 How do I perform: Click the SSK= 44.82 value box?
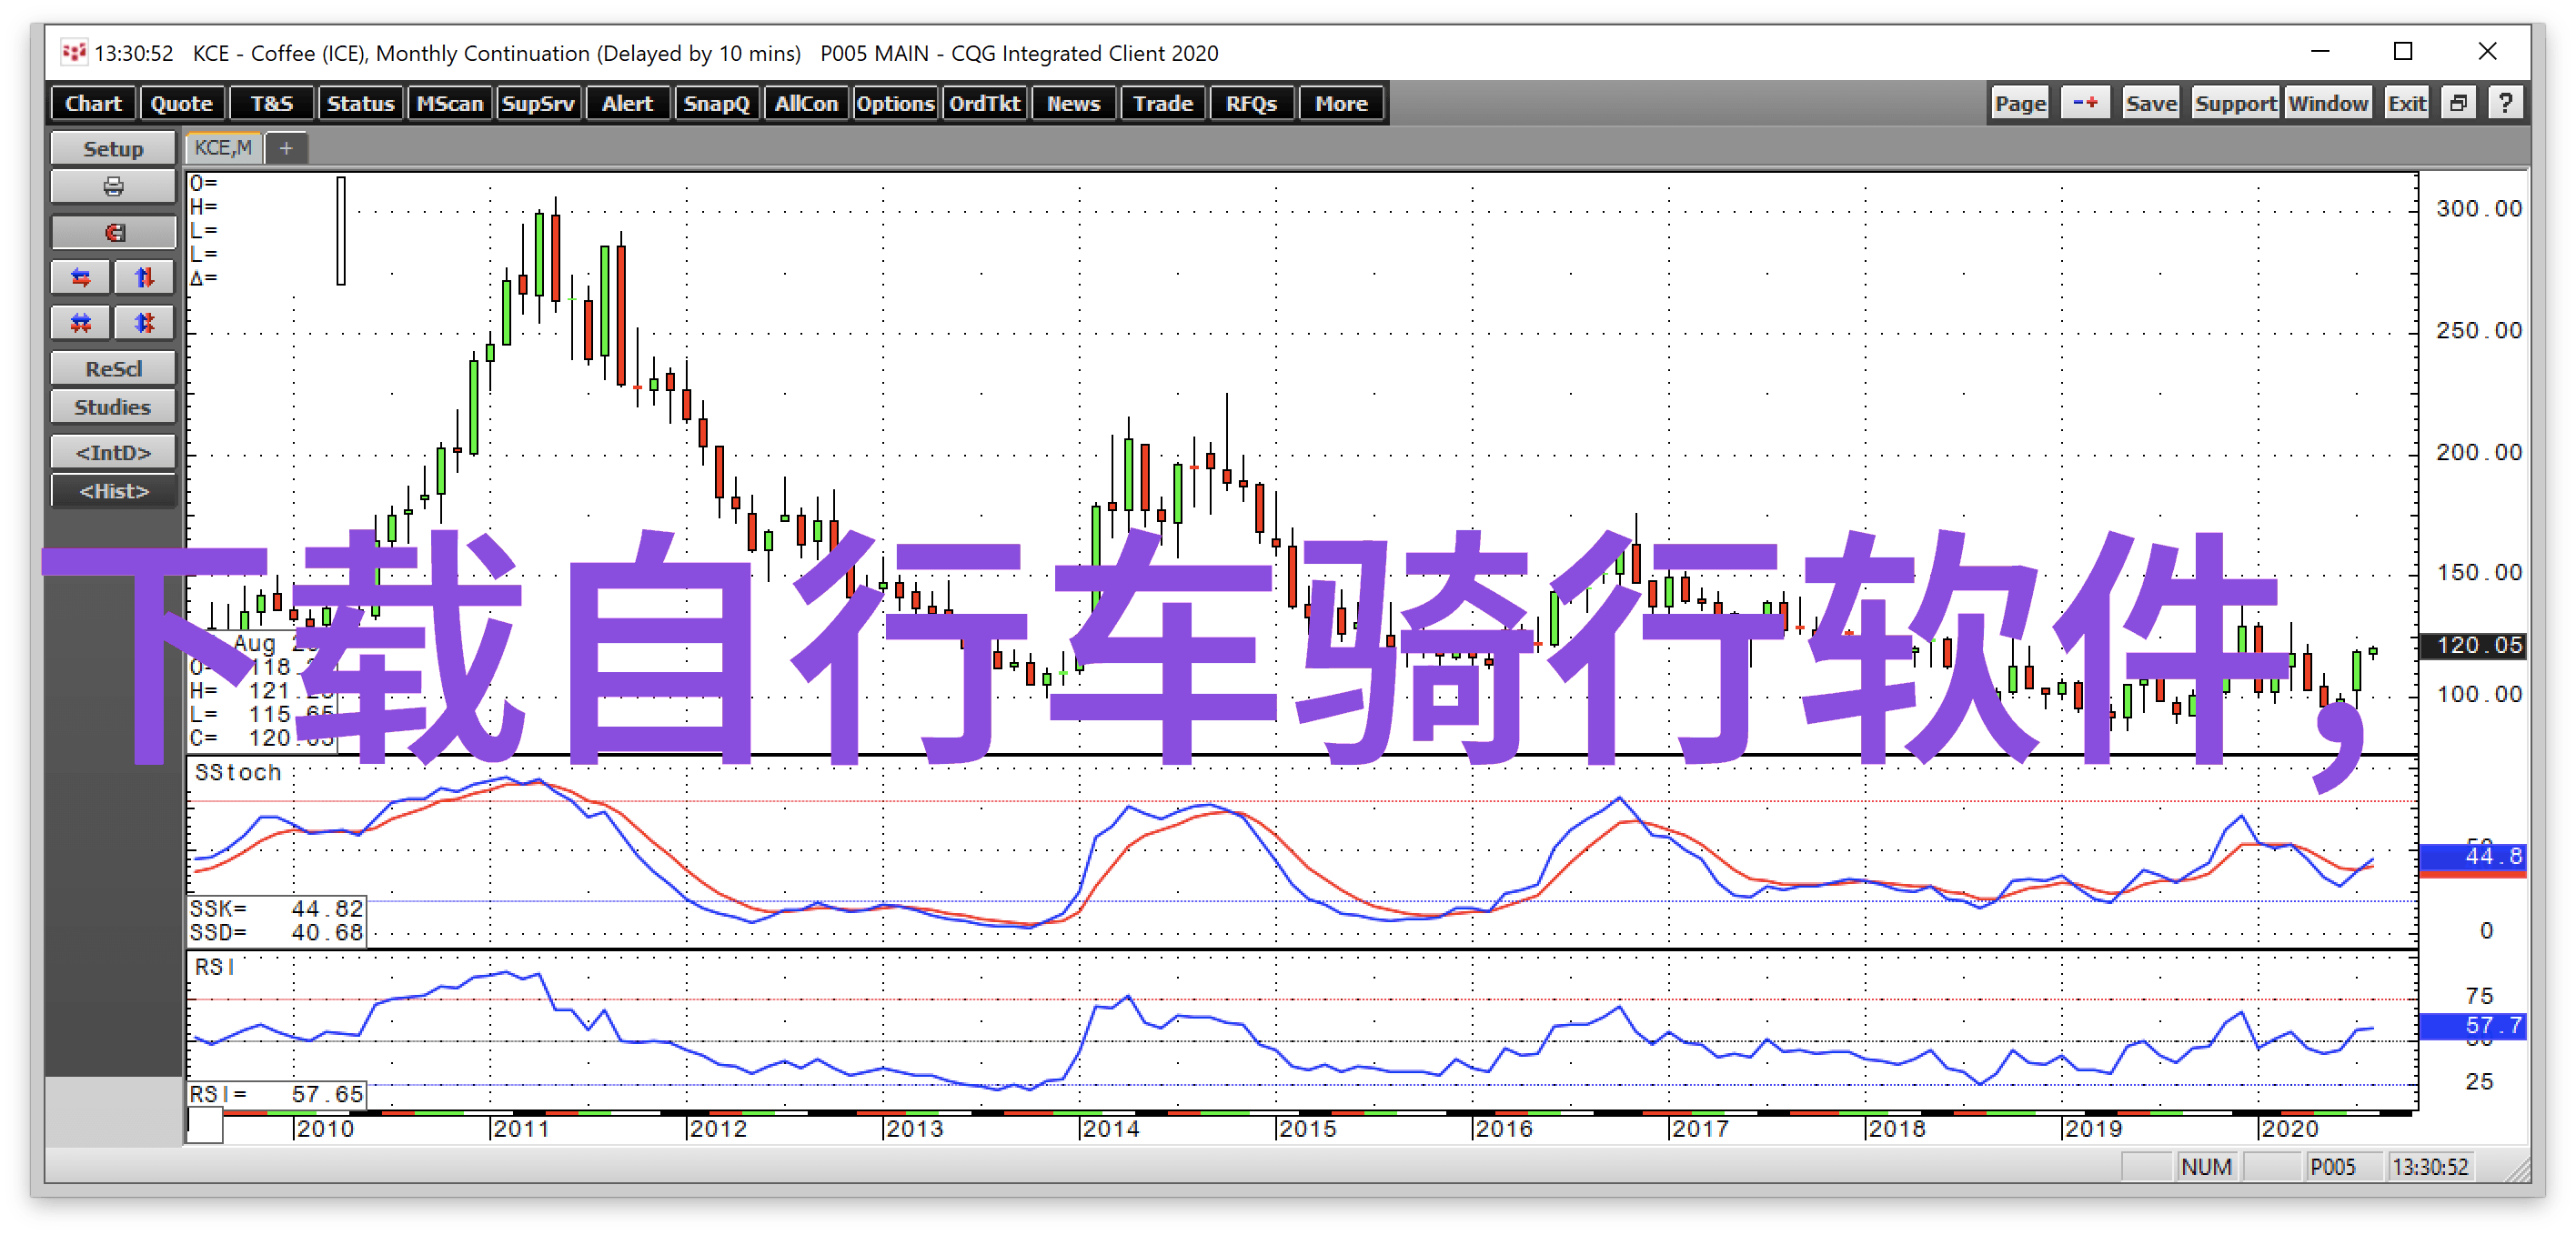(277, 908)
